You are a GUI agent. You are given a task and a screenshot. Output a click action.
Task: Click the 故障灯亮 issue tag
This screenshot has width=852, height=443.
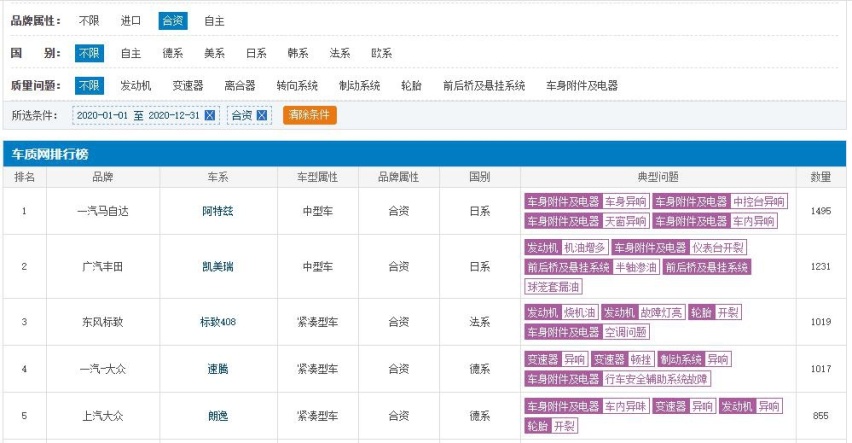click(661, 313)
